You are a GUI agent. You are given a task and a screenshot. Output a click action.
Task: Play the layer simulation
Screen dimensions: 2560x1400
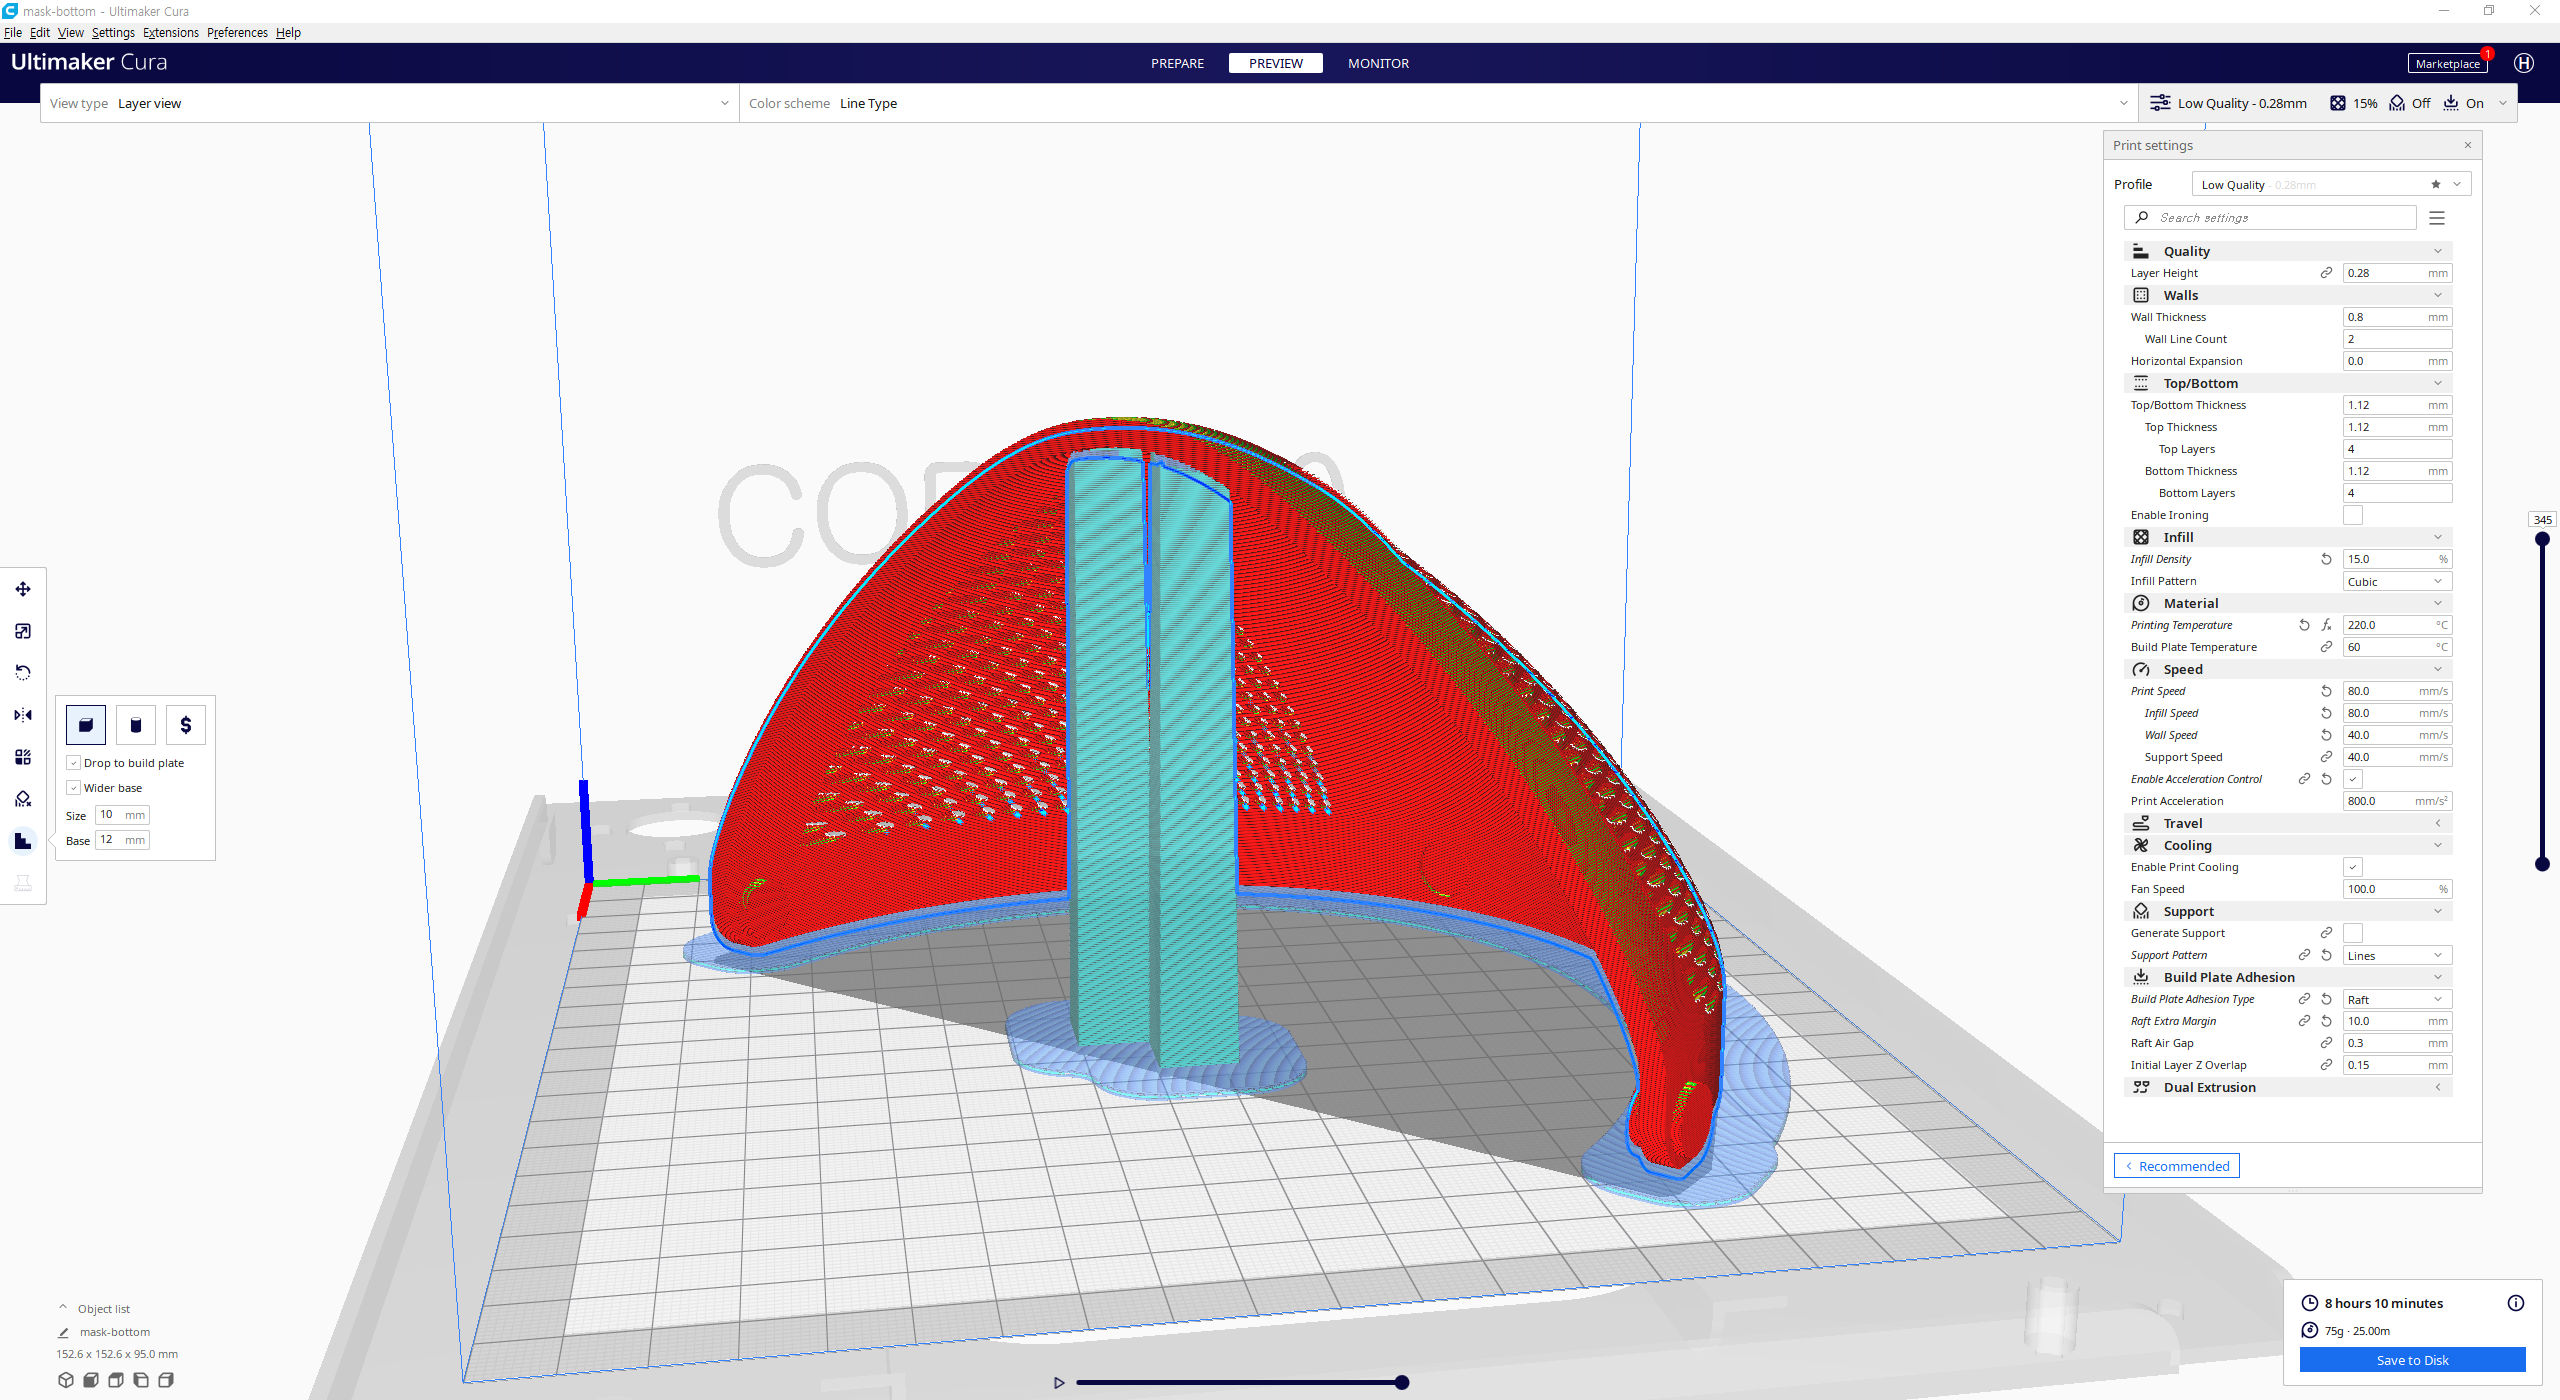tap(1059, 1383)
